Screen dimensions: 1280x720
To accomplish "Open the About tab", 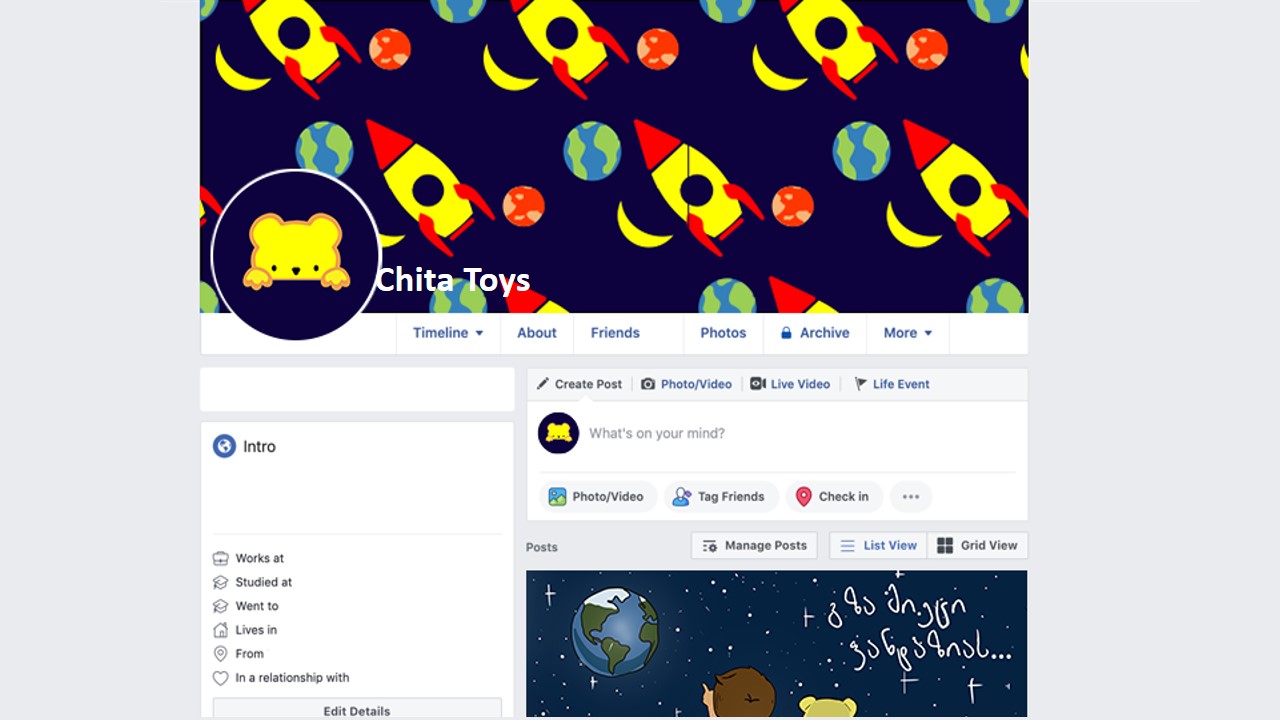I will coord(537,333).
